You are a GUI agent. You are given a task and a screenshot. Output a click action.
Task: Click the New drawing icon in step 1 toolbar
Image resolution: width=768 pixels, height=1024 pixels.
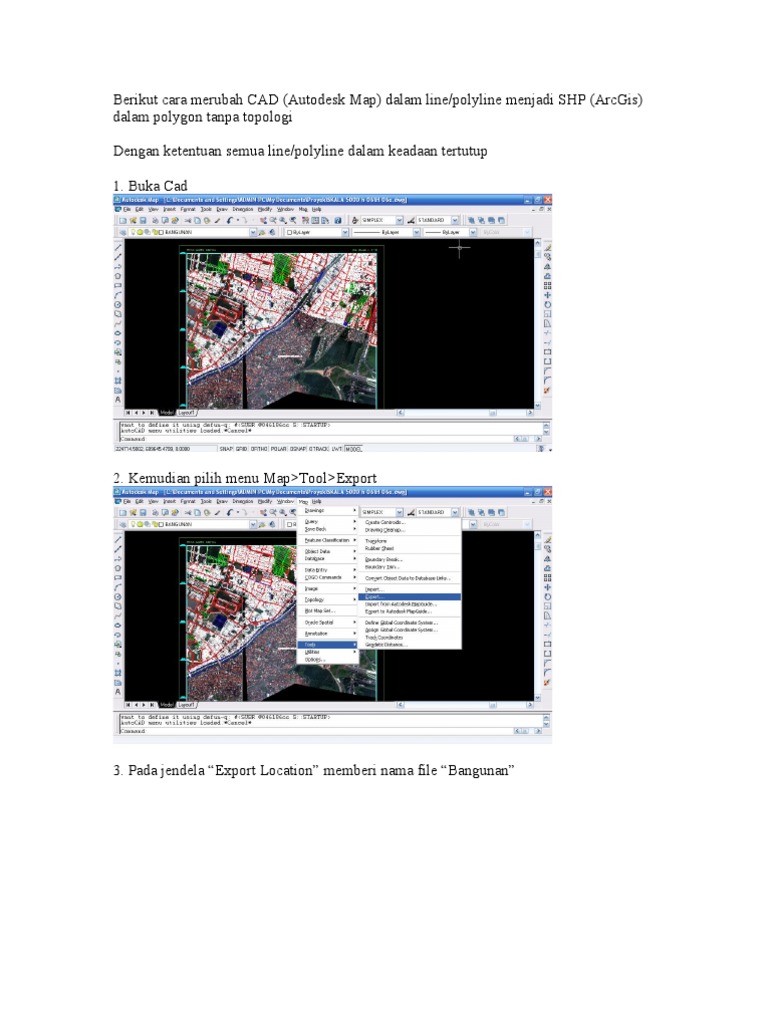(123, 221)
